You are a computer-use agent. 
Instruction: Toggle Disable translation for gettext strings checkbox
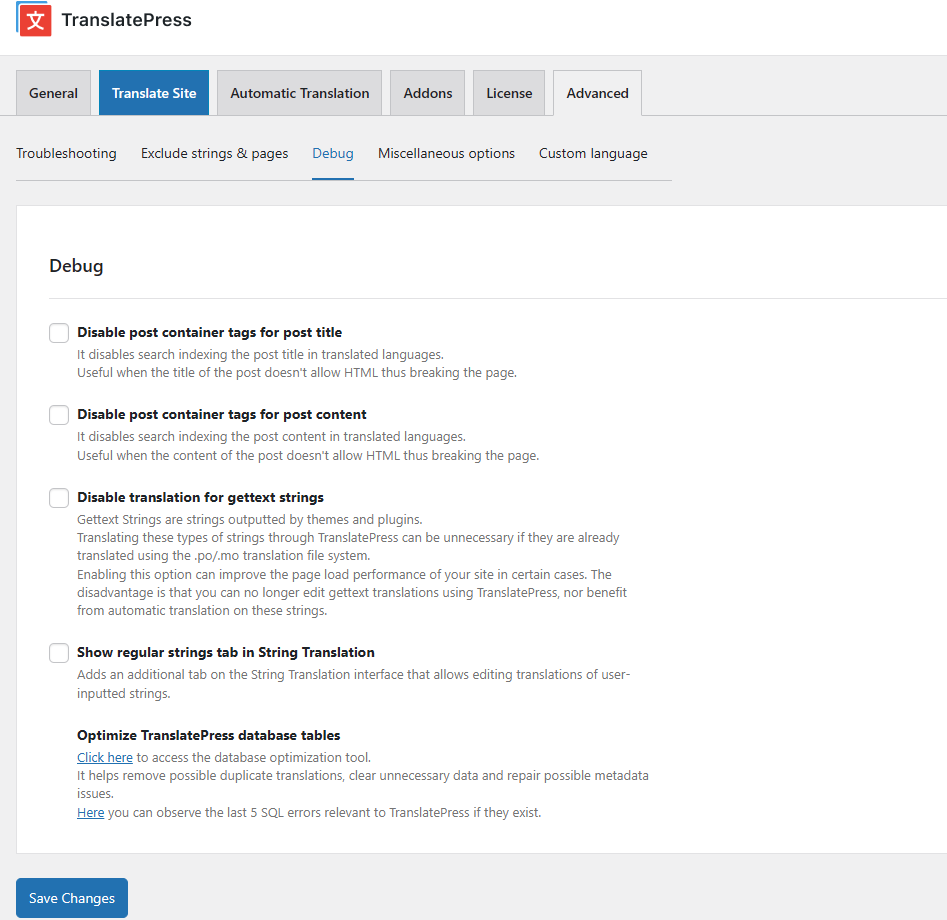[x=59, y=498]
